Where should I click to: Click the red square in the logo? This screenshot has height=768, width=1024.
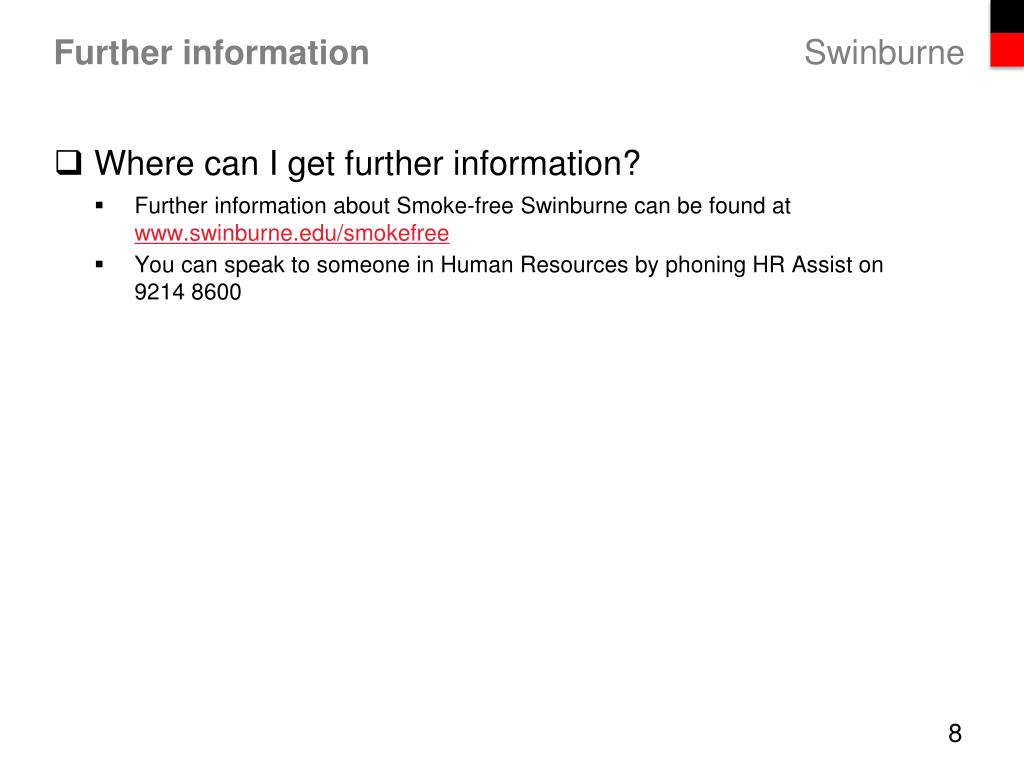[x=1007, y=50]
